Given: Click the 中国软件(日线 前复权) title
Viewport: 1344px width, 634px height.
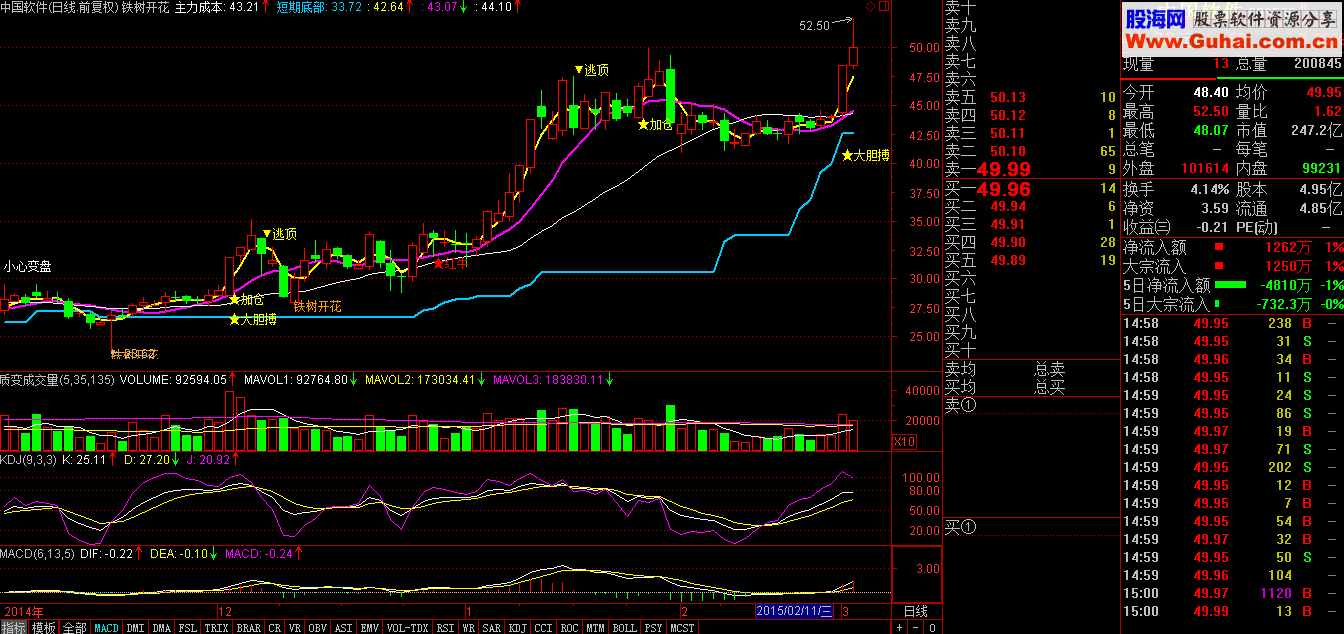Looking at the screenshot, I should point(59,7).
